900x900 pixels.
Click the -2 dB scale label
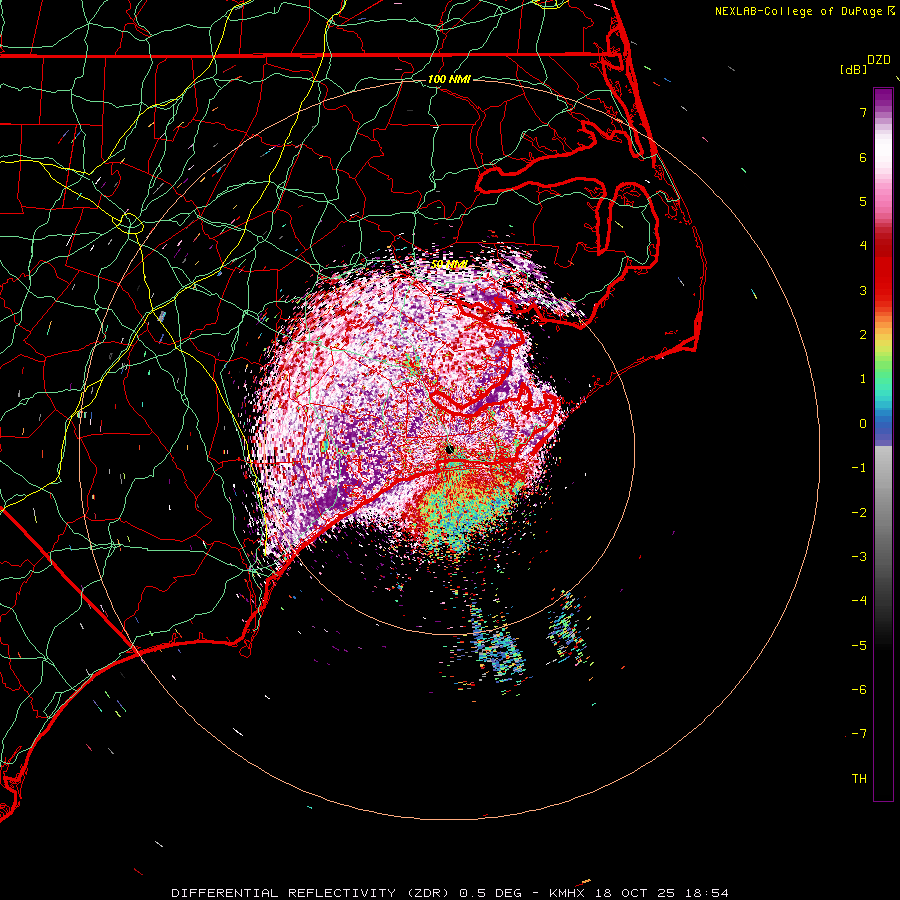coord(859,513)
